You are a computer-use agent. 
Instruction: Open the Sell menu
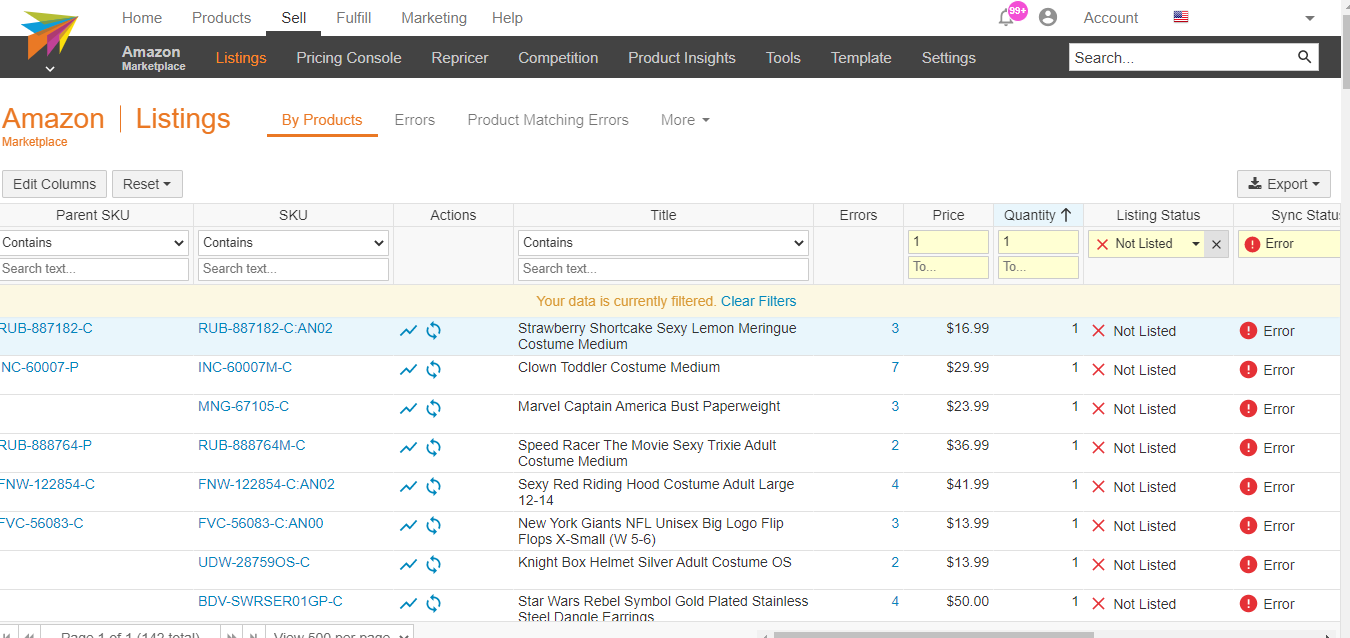294,18
